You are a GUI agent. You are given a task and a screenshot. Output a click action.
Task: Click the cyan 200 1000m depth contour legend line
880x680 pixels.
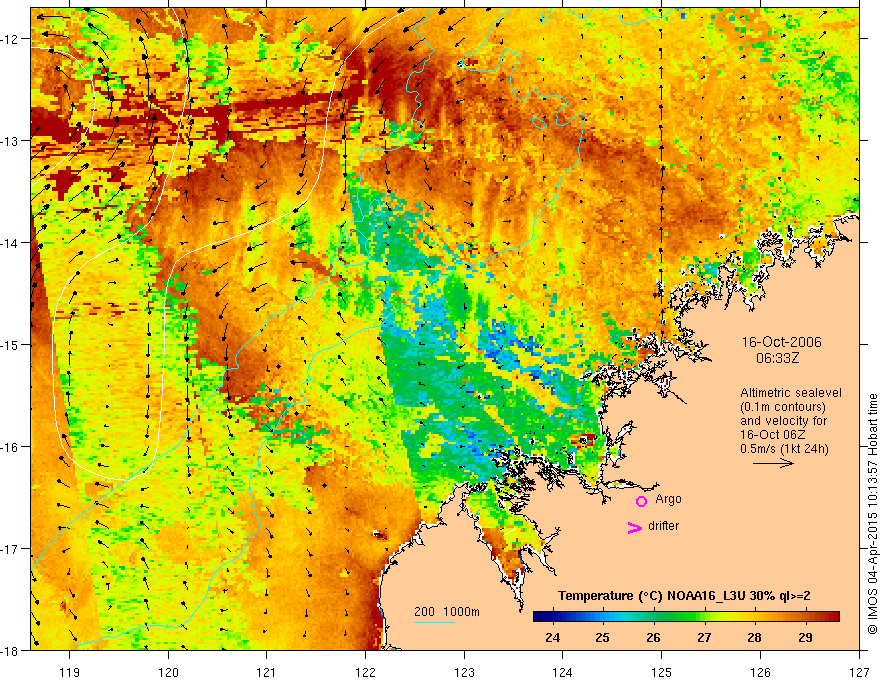(434, 622)
